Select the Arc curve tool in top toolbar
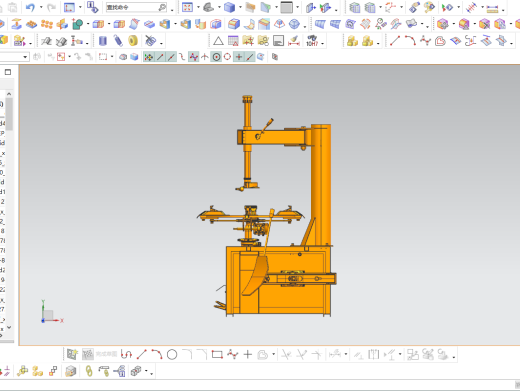This screenshot has height=391, width=520. [410, 41]
